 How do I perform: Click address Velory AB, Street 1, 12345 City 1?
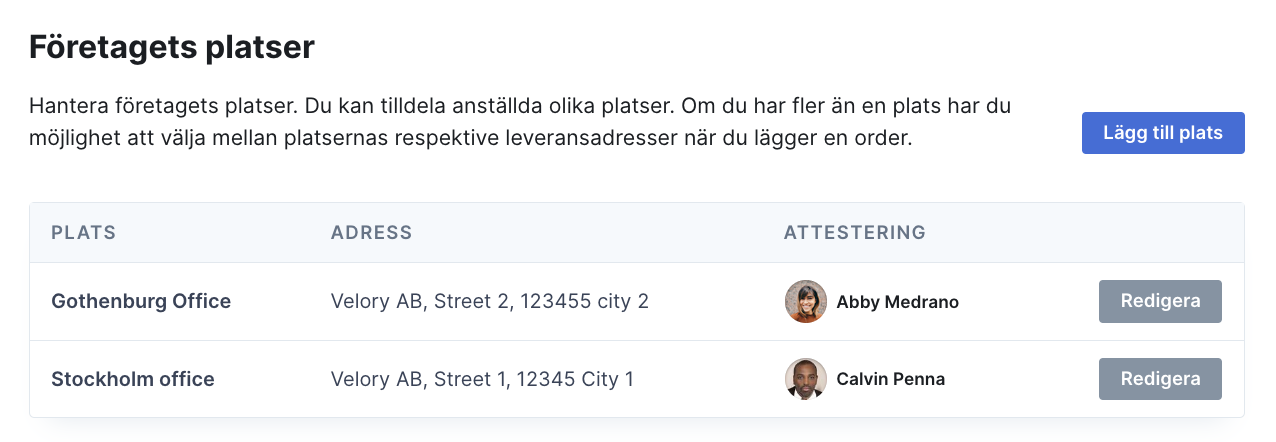pos(482,379)
